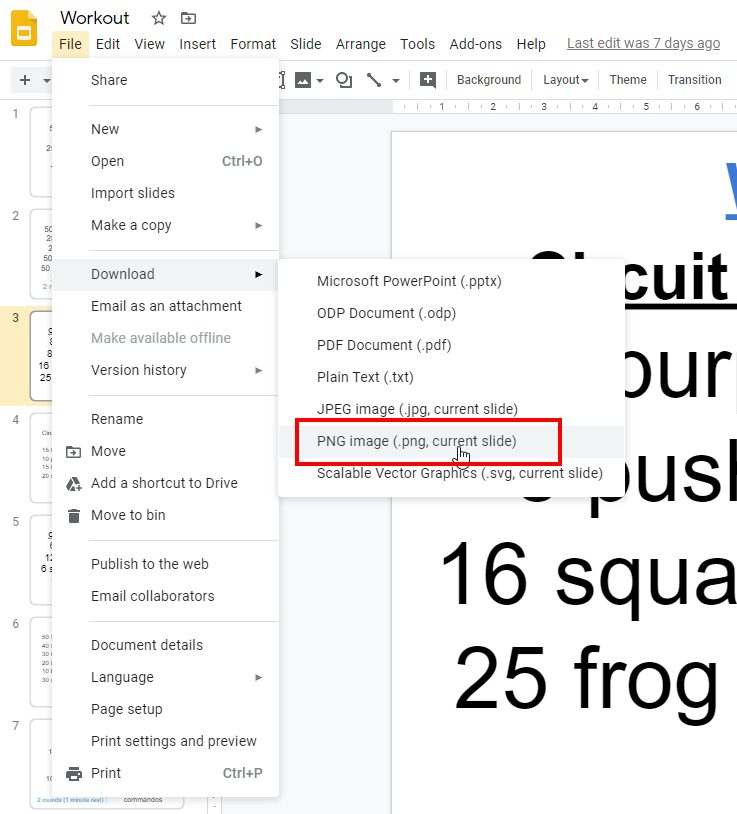Select the shape tool

click(x=344, y=80)
